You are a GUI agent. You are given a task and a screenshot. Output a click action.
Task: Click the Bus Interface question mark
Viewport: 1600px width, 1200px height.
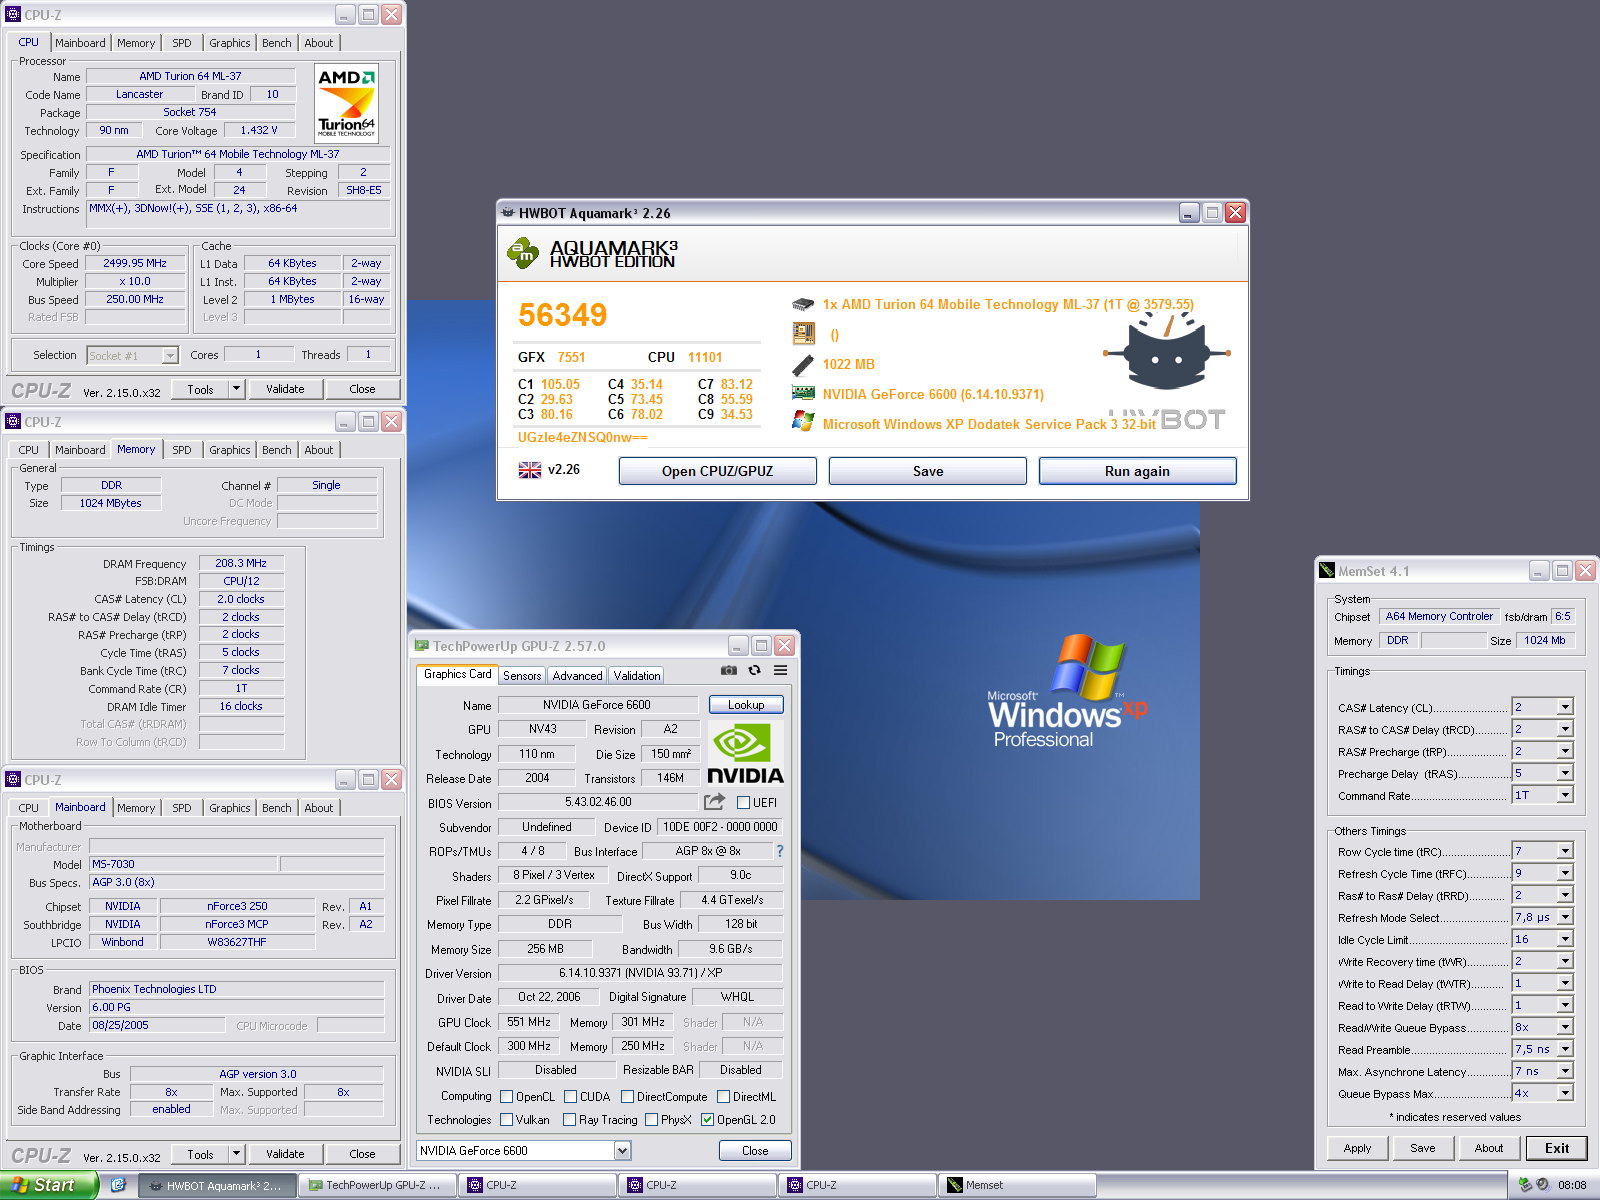click(x=780, y=851)
